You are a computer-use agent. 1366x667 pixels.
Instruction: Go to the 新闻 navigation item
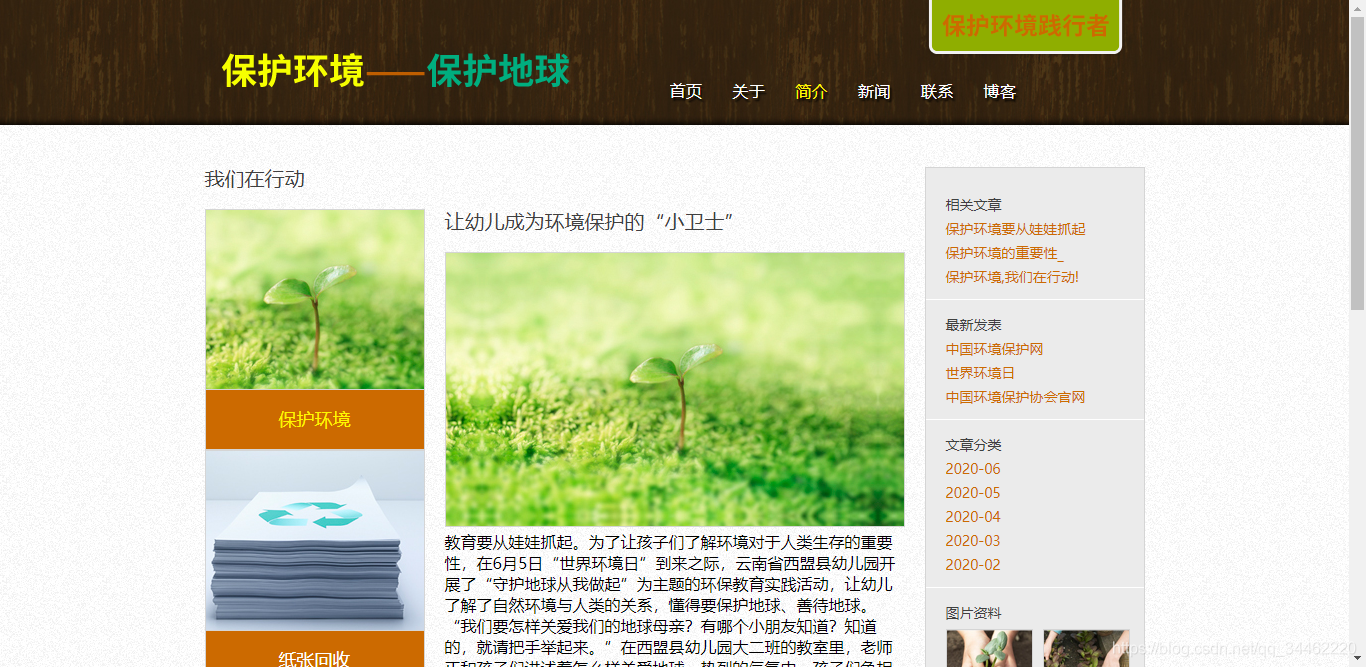click(874, 92)
